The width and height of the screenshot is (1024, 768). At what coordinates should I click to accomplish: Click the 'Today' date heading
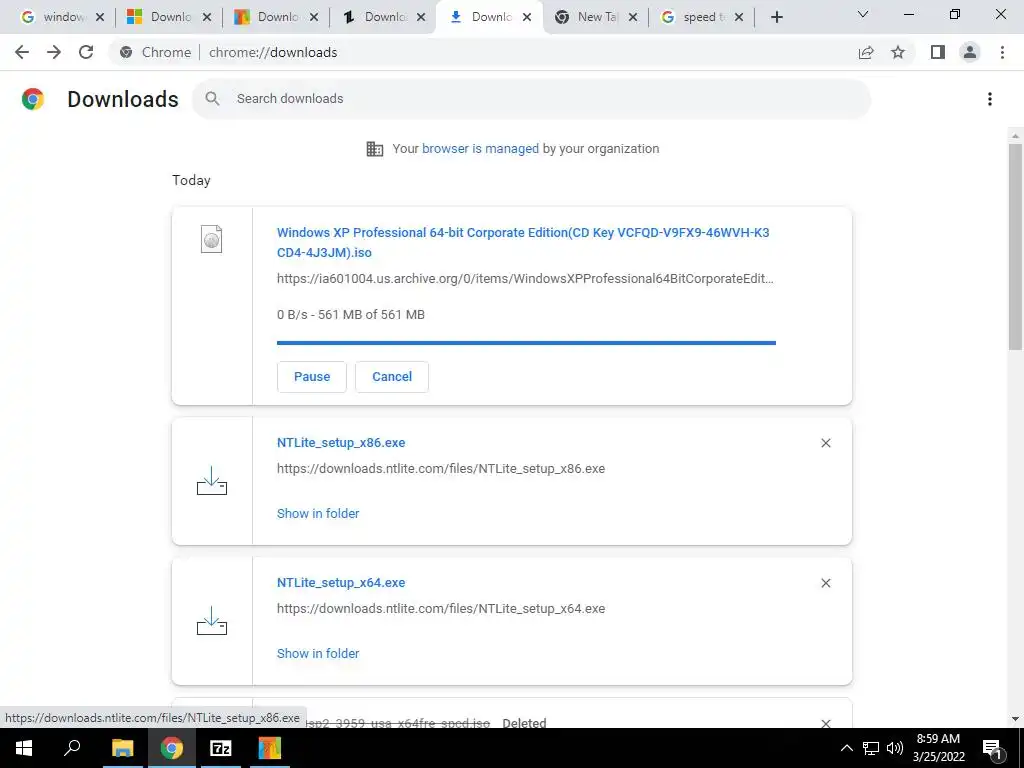(191, 180)
